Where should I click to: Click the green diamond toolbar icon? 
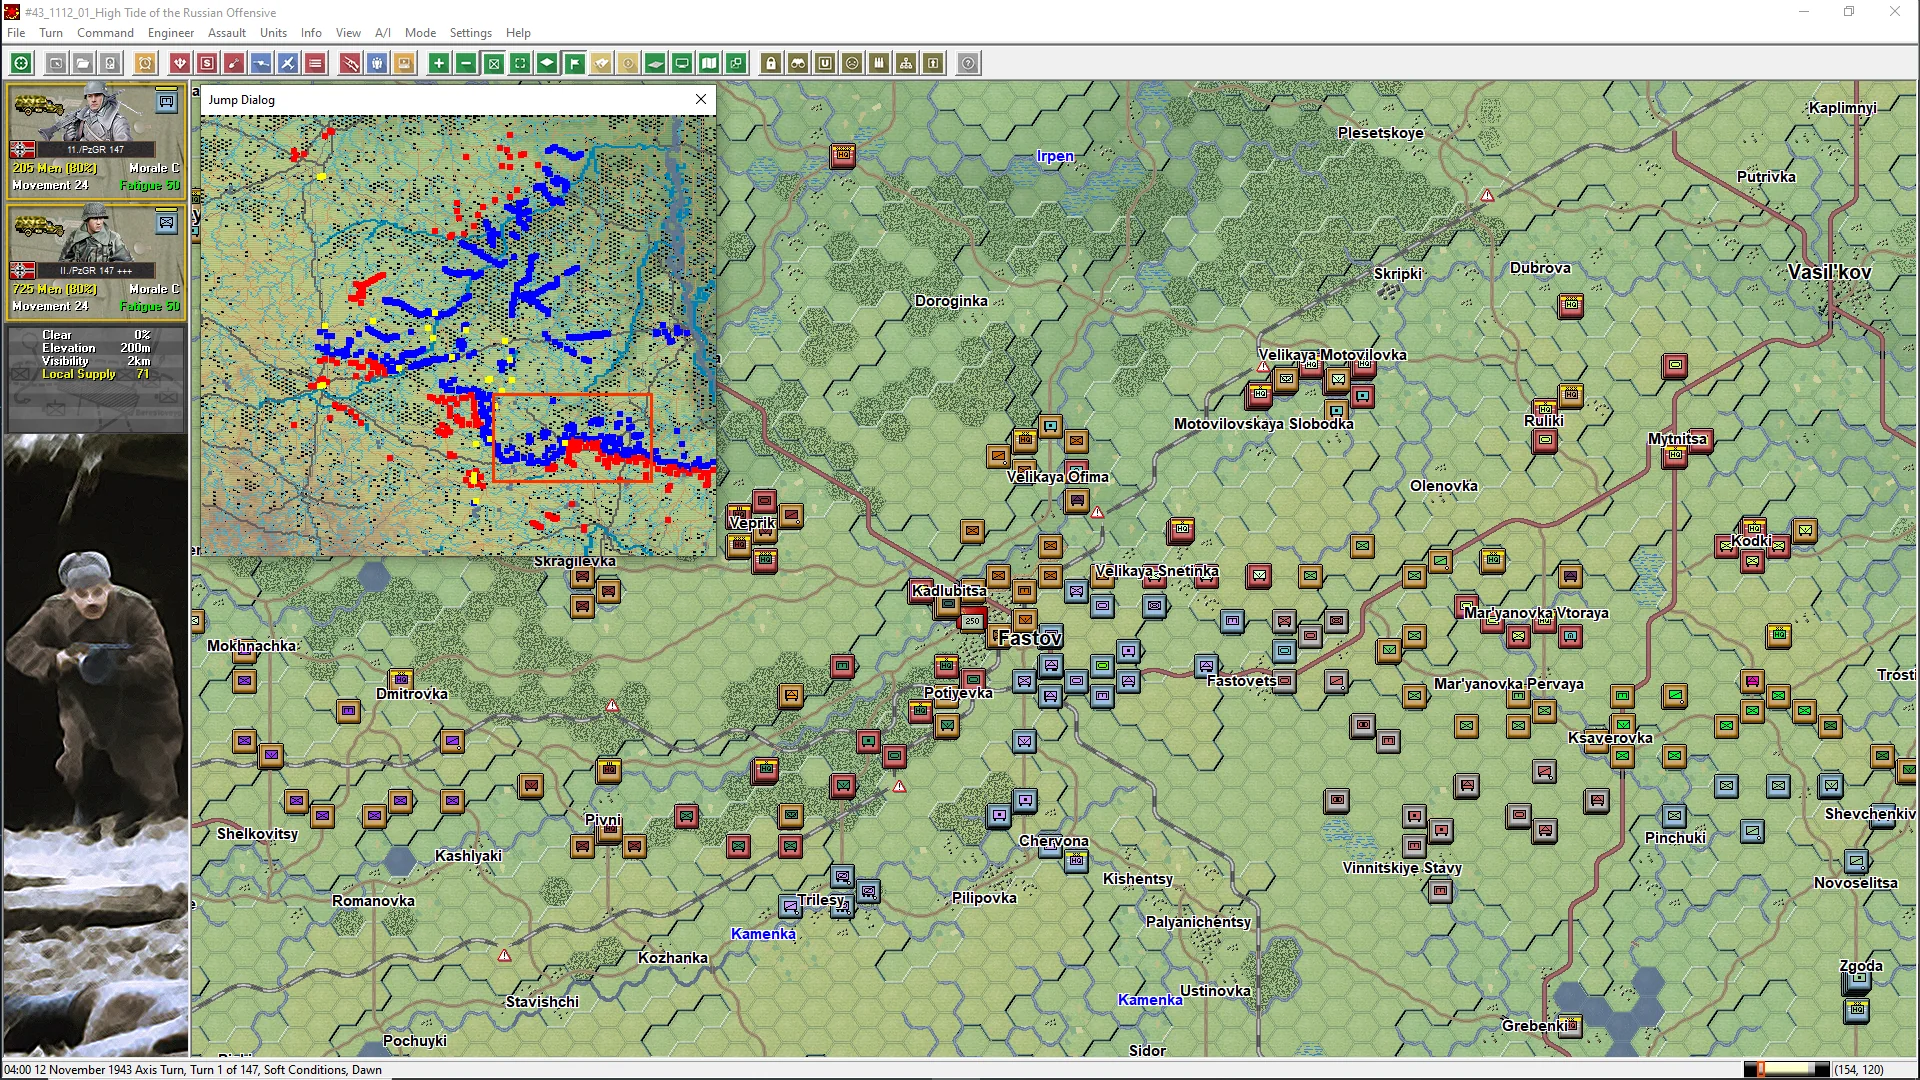(547, 64)
